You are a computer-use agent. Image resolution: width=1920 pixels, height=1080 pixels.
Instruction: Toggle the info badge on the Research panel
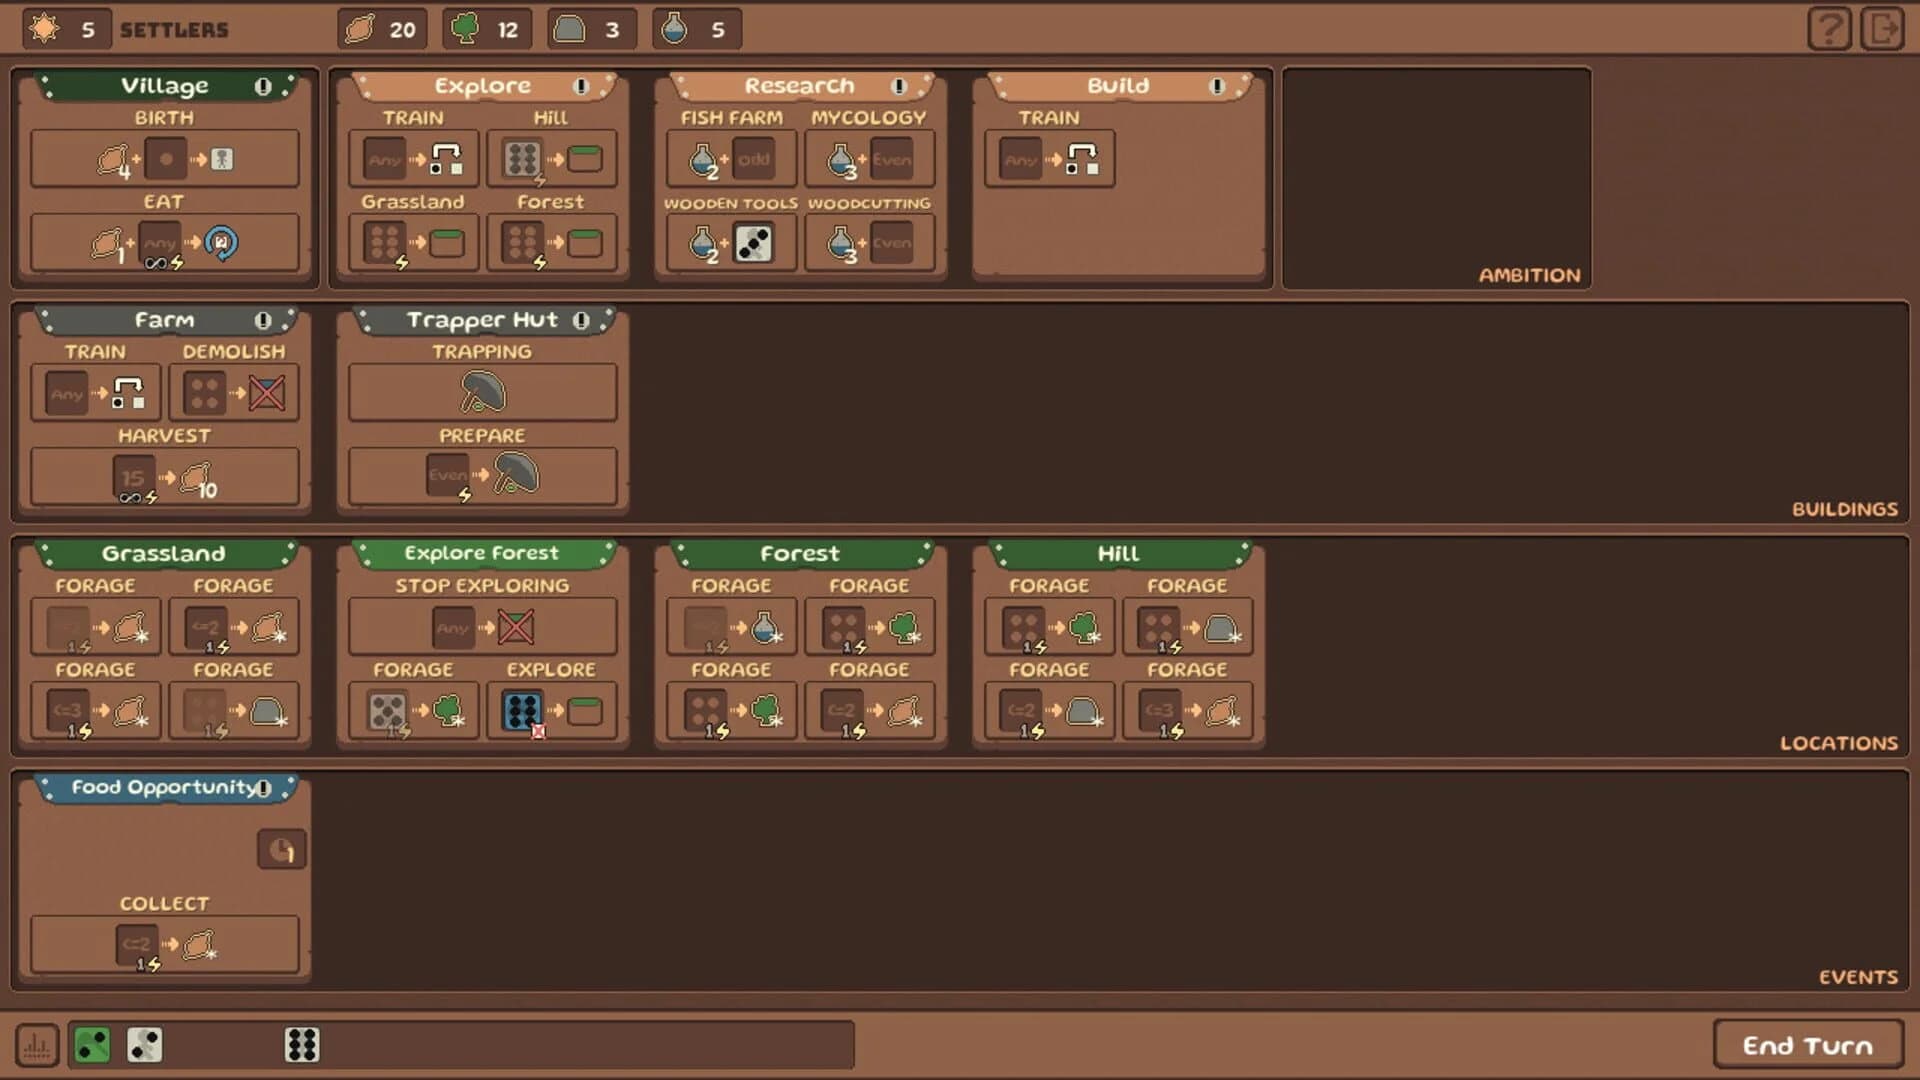(x=897, y=87)
